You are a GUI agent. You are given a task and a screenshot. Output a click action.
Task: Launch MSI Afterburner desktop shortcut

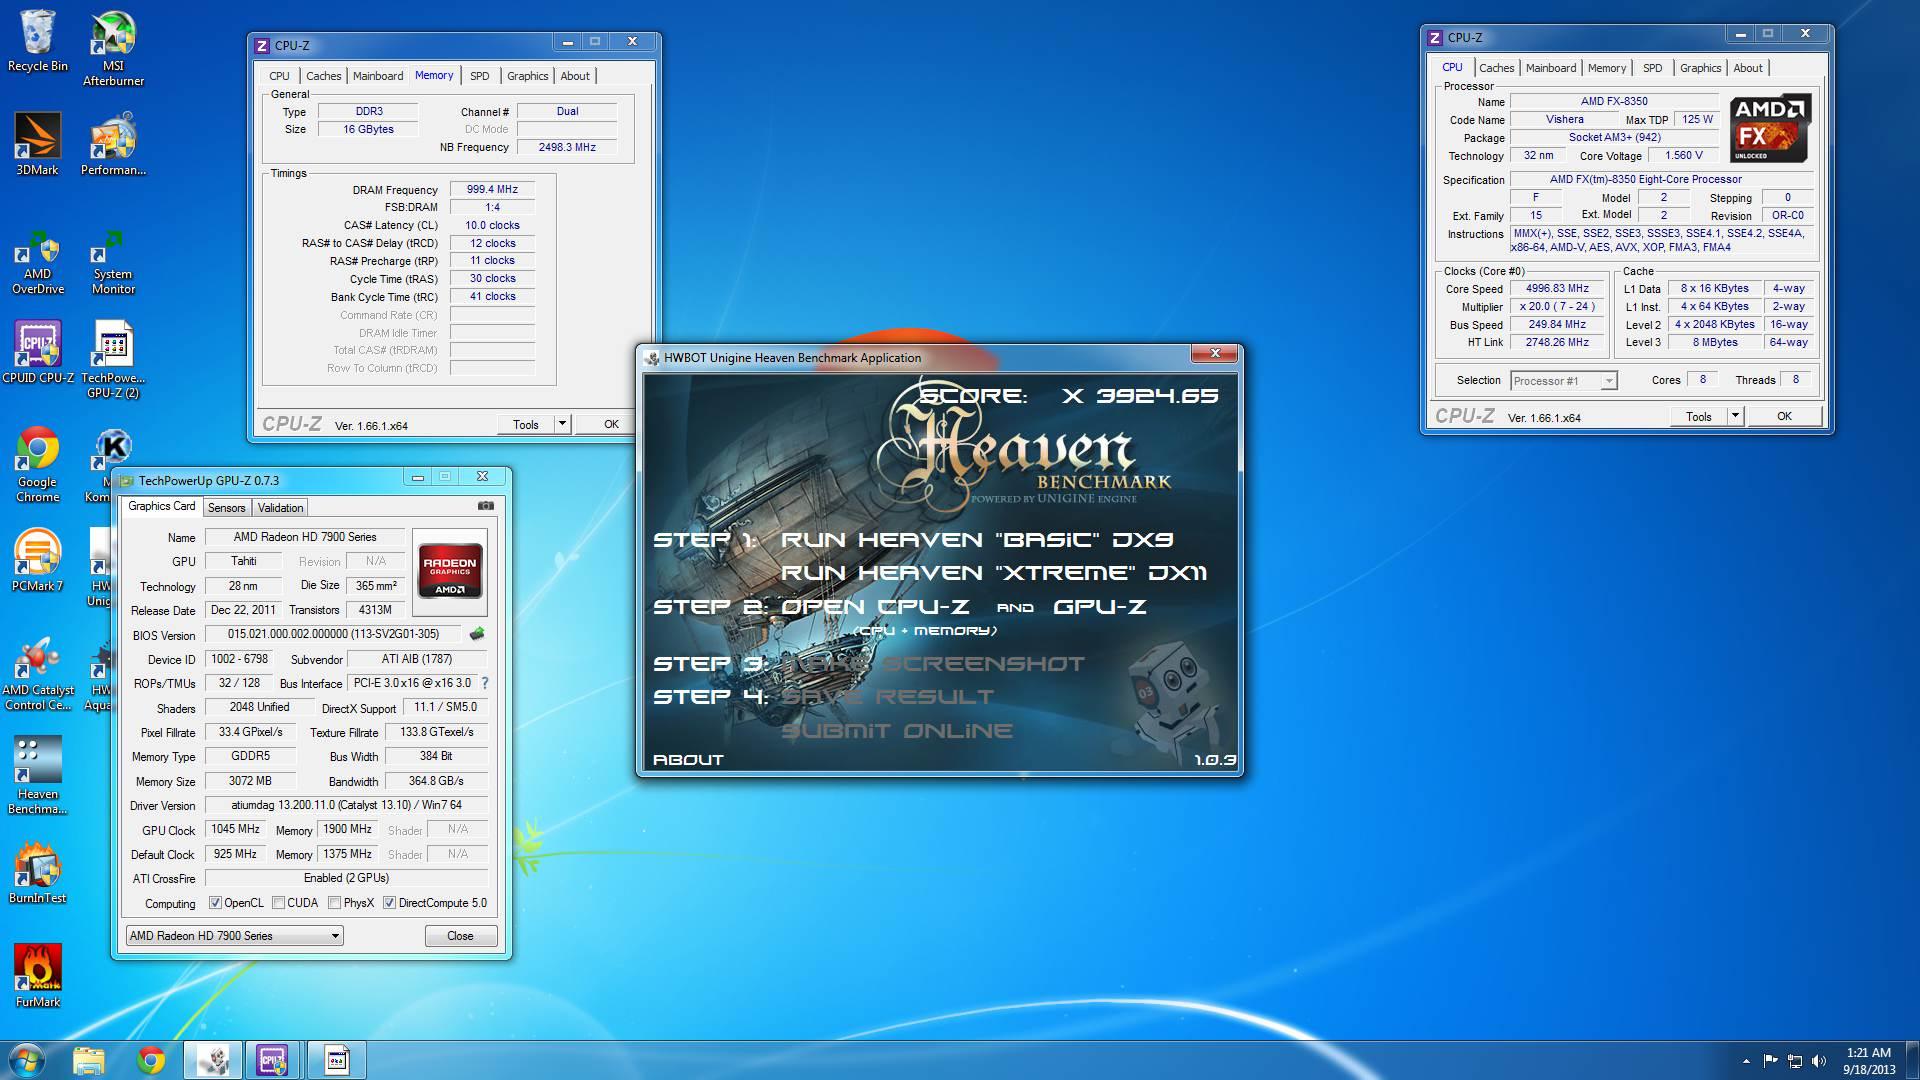pyautogui.click(x=113, y=48)
